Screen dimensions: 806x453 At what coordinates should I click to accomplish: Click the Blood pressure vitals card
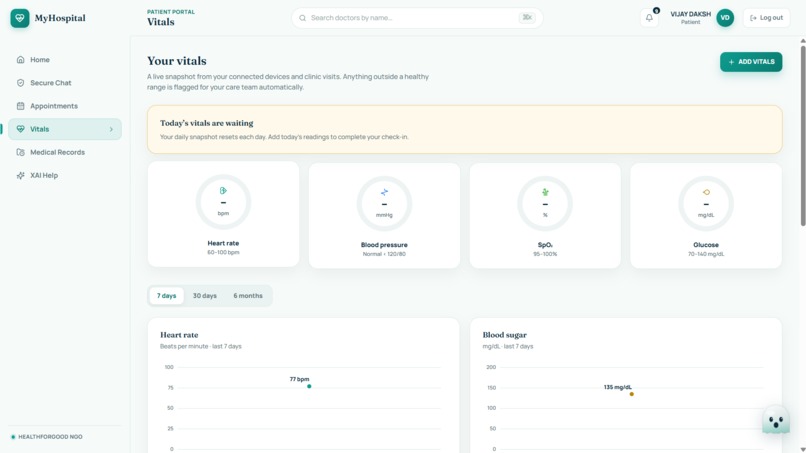(384, 215)
